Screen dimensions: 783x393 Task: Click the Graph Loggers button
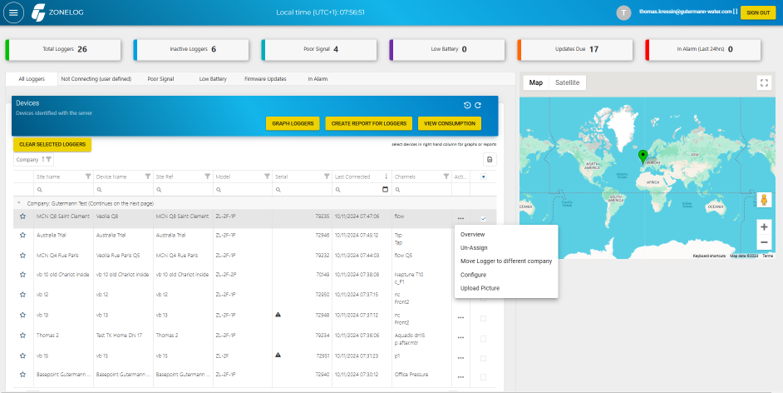pyautogui.click(x=293, y=123)
